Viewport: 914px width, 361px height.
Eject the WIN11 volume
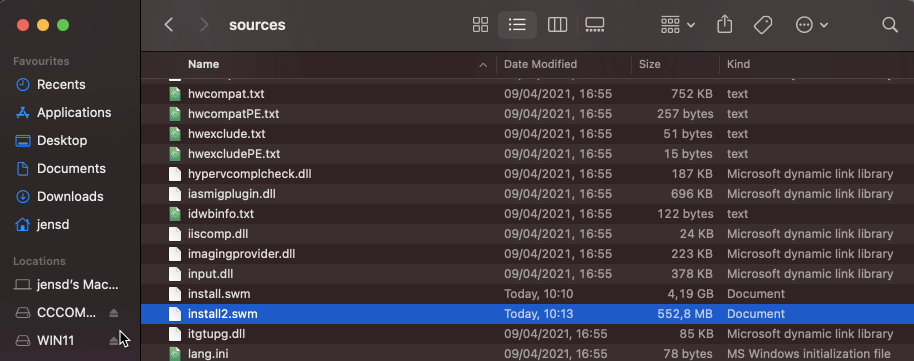tap(114, 341)
